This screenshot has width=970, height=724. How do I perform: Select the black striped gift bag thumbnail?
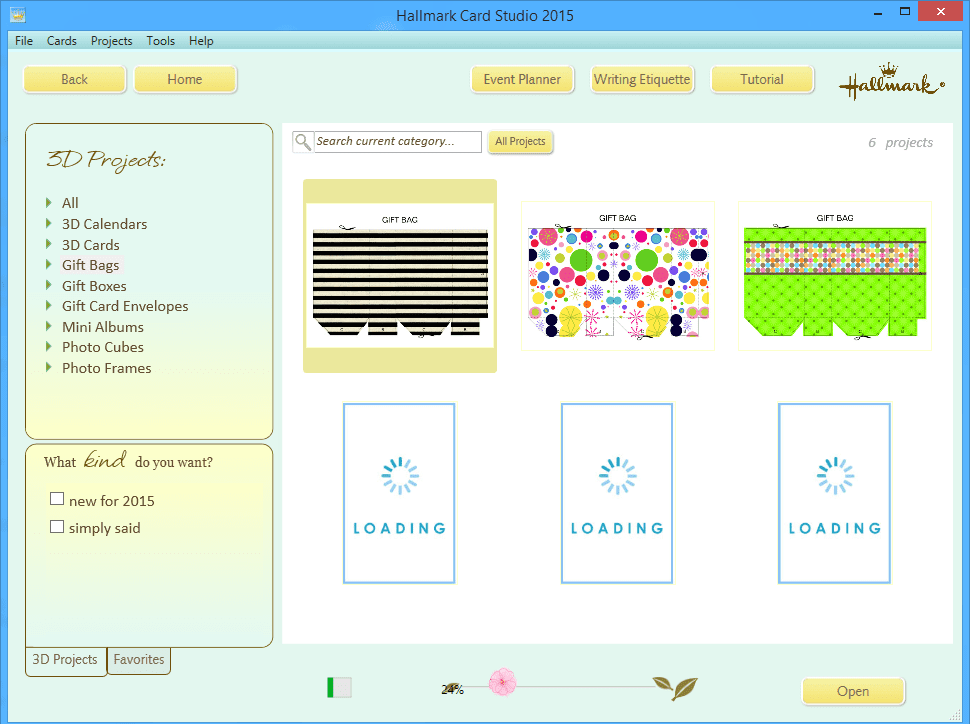pos(400,276)
